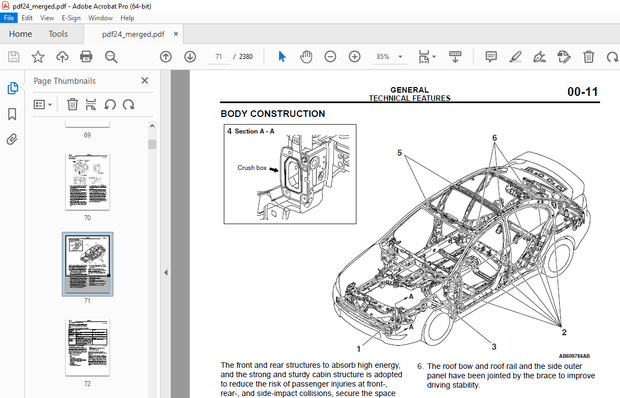Click the page number input field
Image resolution: width=620 pixels, height=398 pixels.
tap(219, 57)
